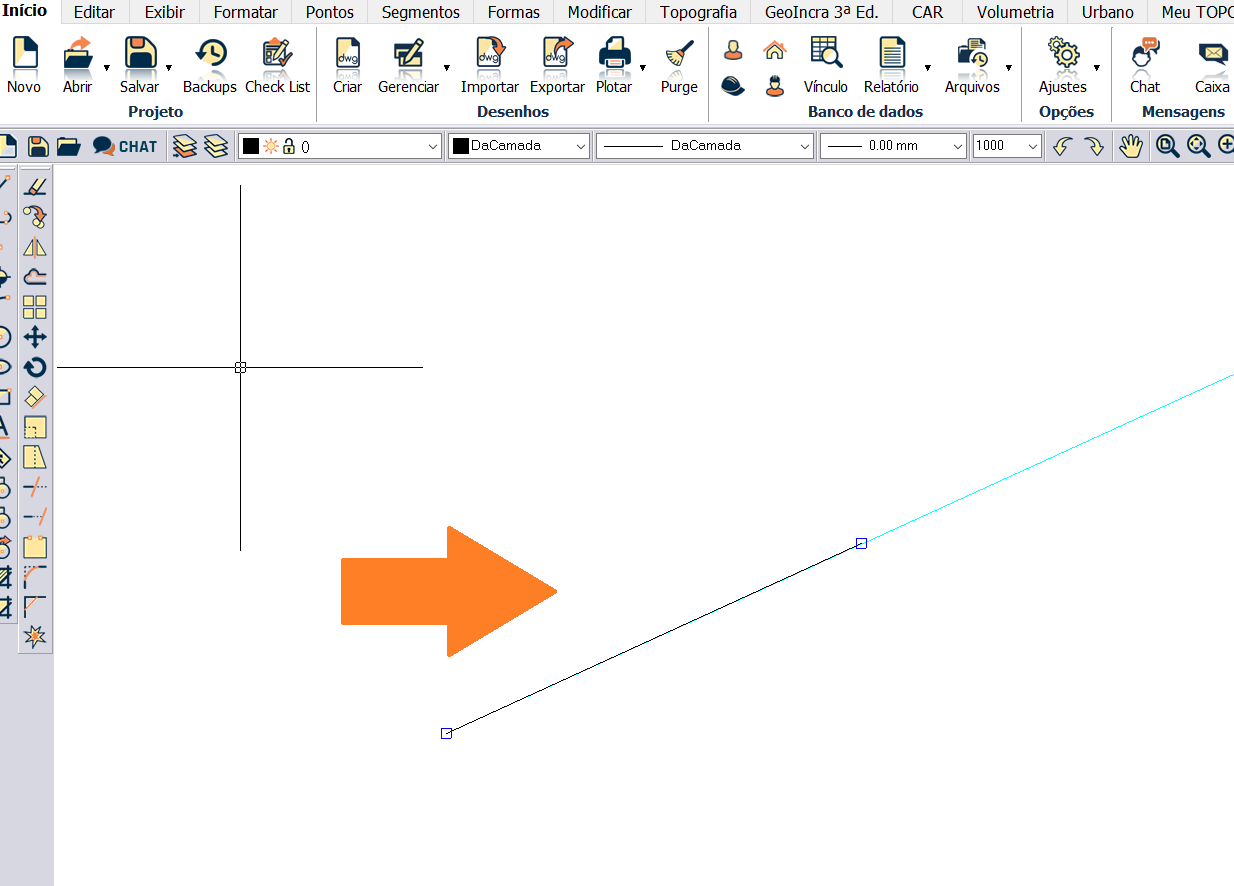Activate the Pan hand tool
Screen dimensions: 1234x886
coord(1130,146)
